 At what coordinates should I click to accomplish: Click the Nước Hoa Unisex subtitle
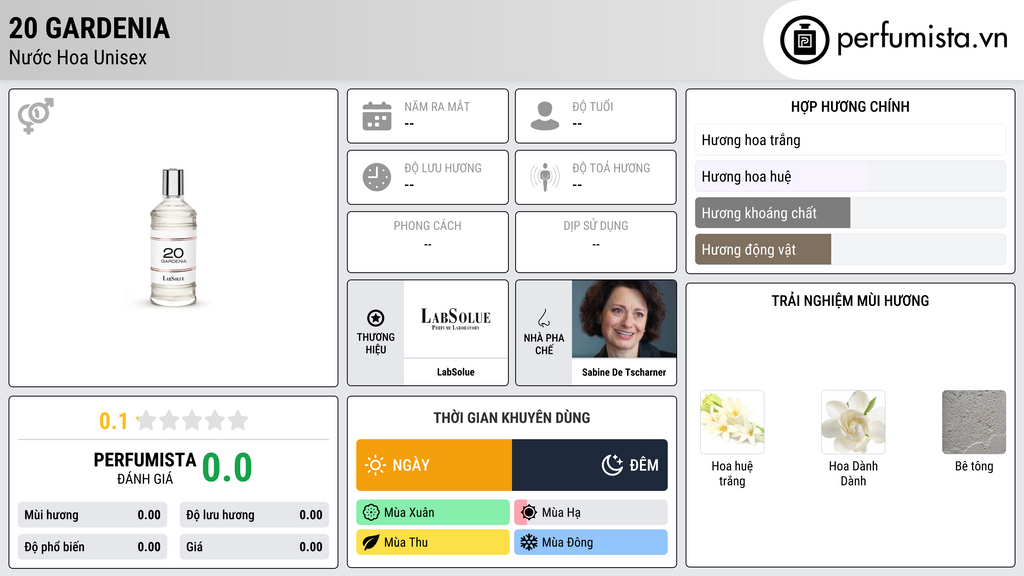[78, 57]
